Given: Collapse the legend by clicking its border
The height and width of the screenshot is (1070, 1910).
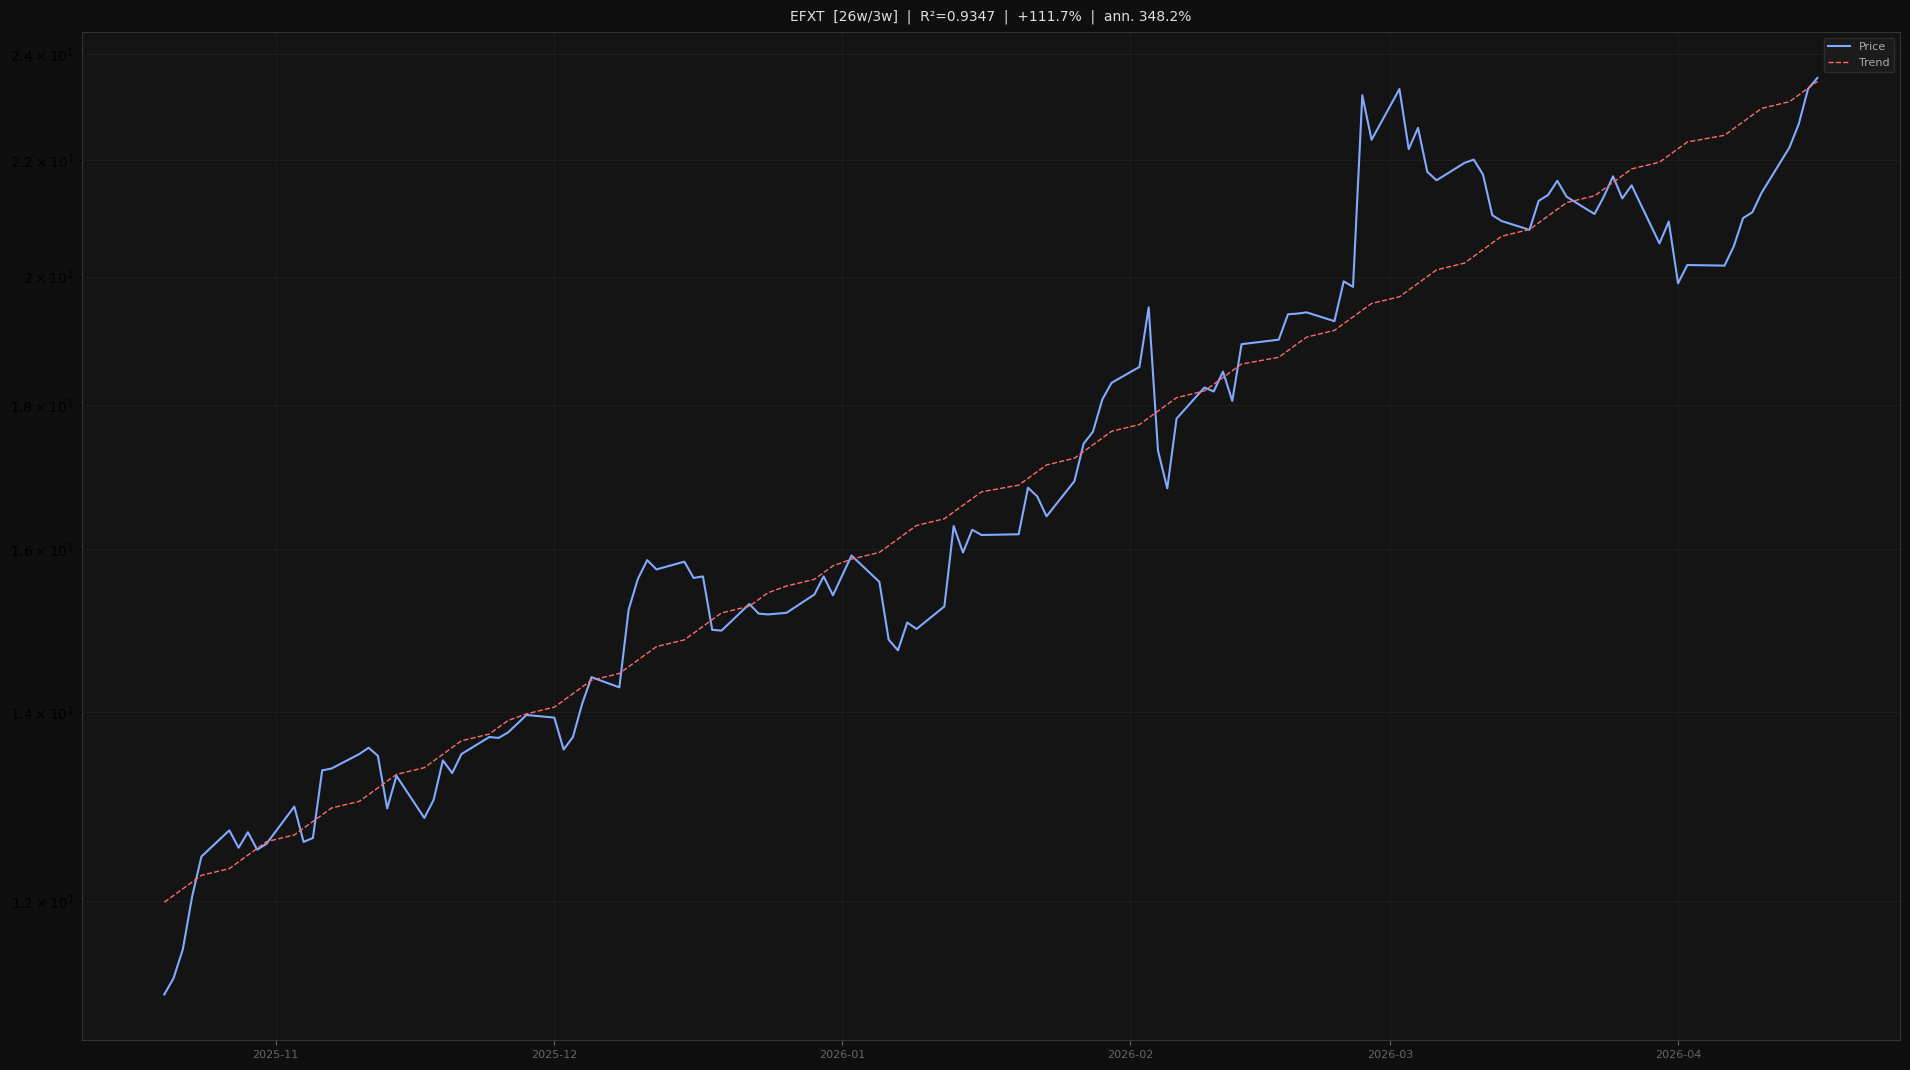Looking at the screenshot, I should [x=1826, y=54].
